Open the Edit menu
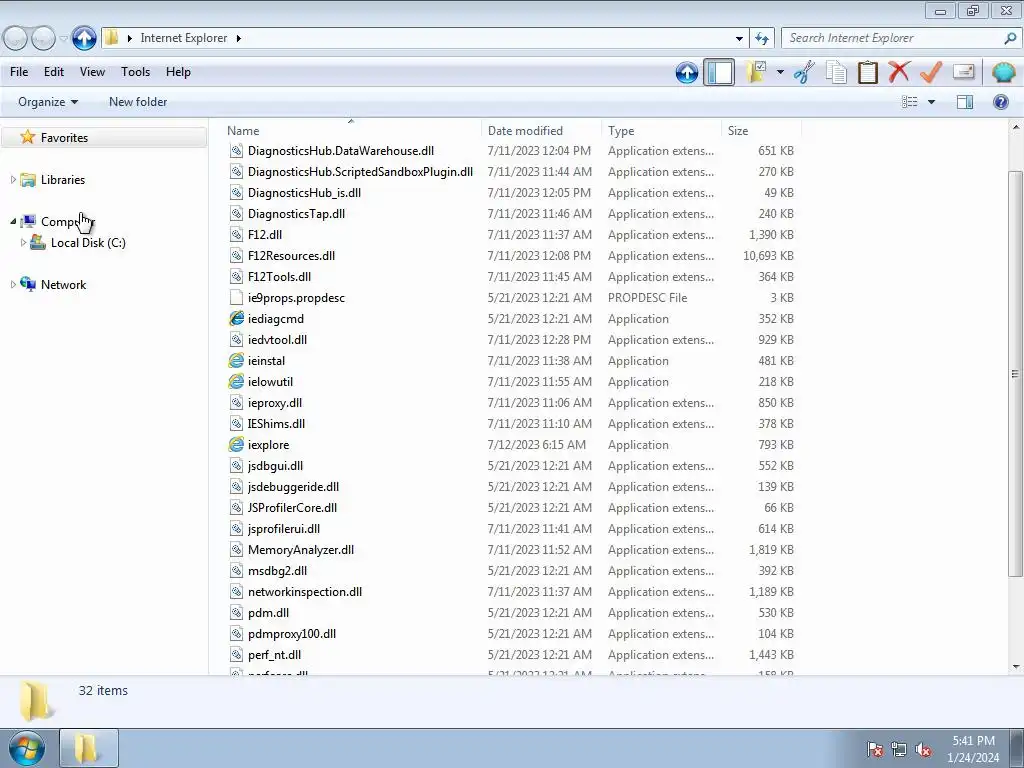 pos(54,72)
